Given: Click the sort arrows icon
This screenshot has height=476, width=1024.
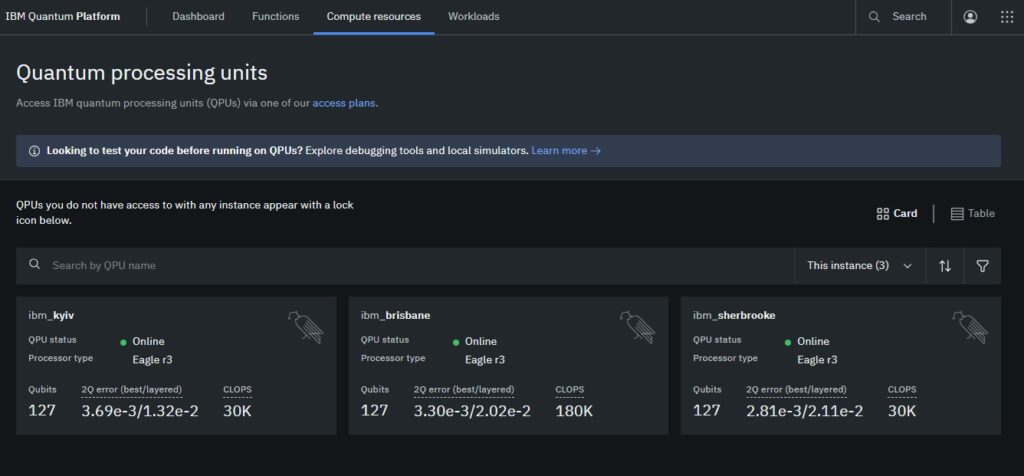Looking at the screenshot, I should point(945,266).
